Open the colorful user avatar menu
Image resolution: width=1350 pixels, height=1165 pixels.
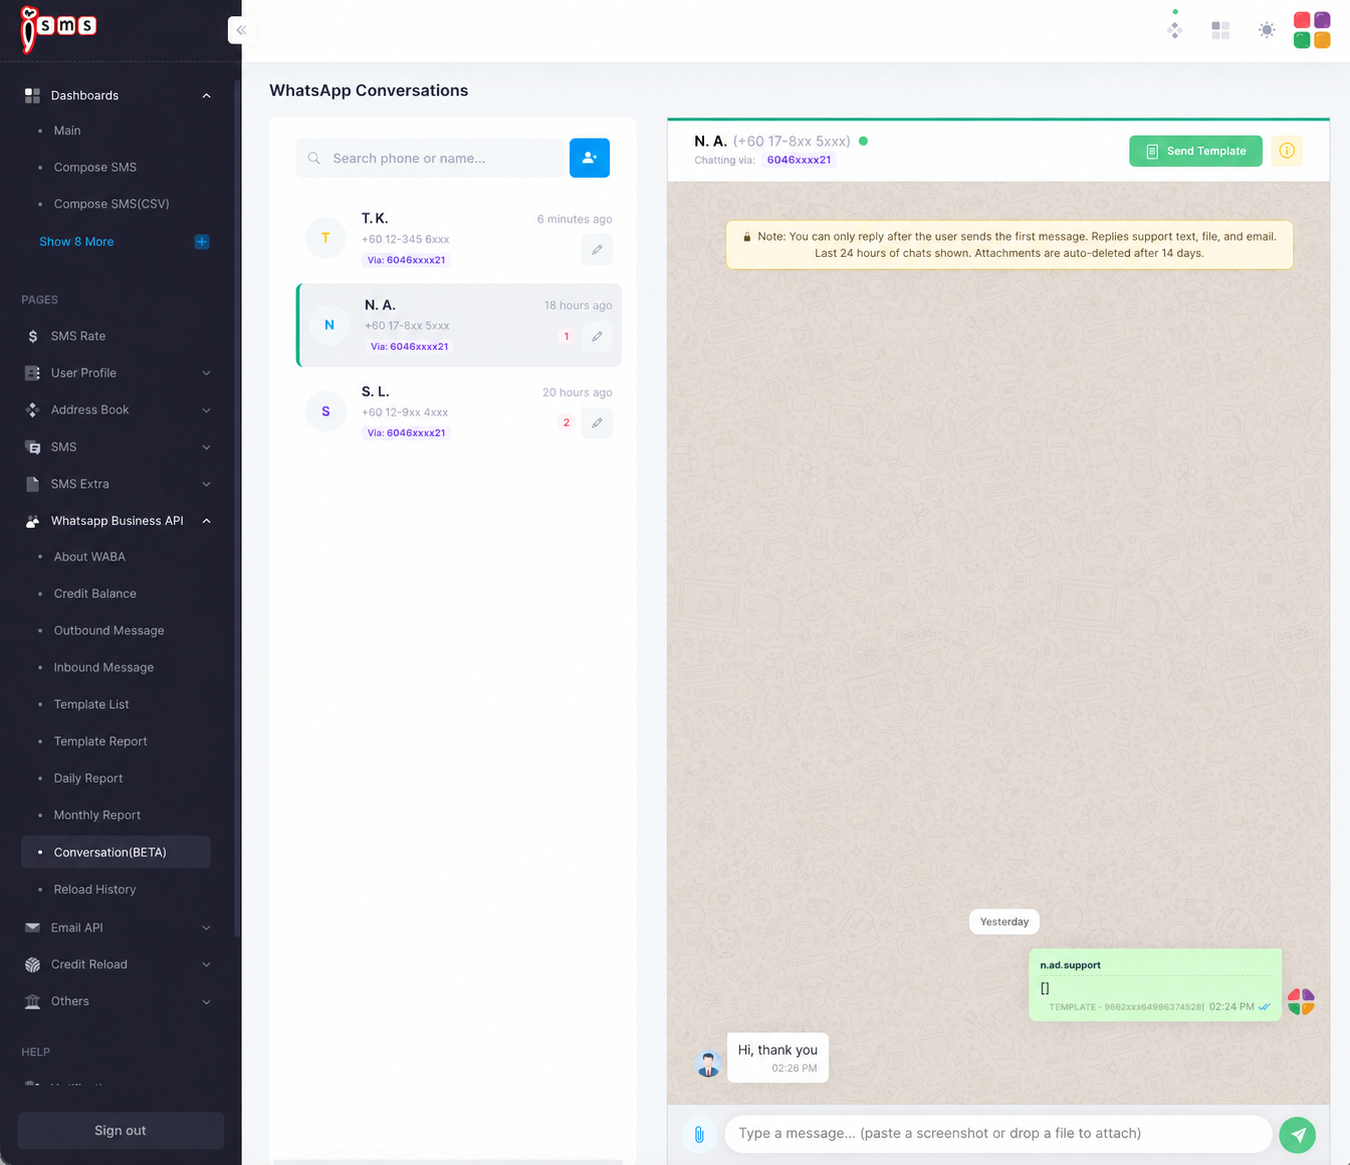tap(1312, 30)
